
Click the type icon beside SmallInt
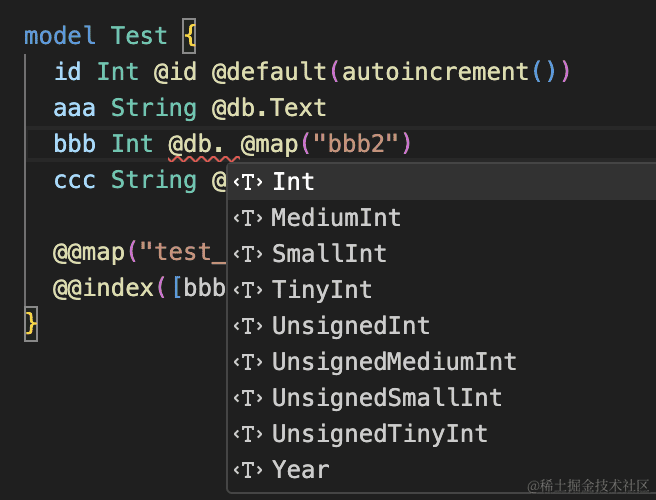coord(248,254)
